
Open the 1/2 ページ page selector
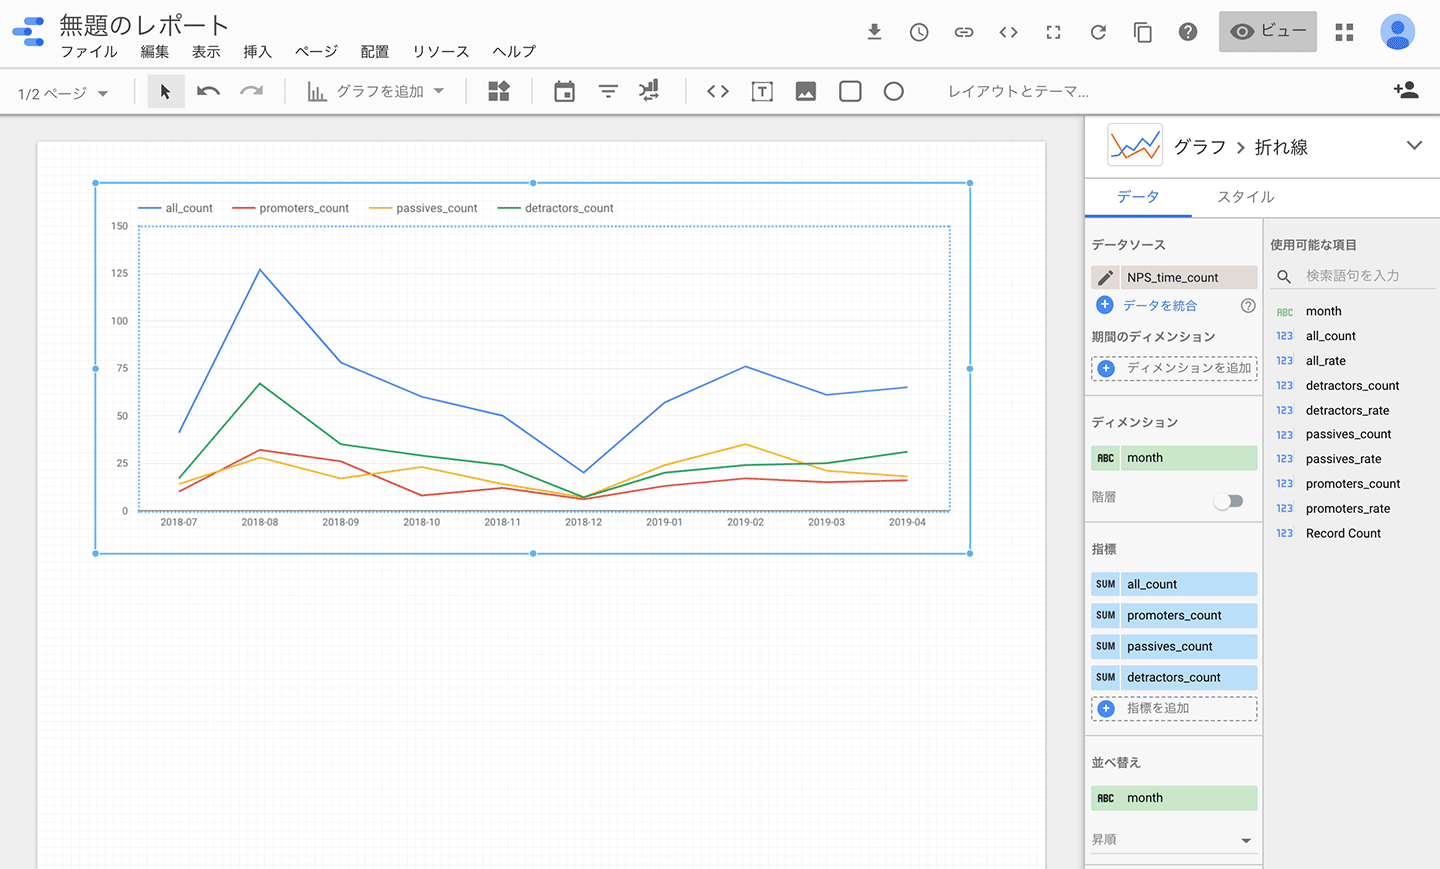pos(62,94)
